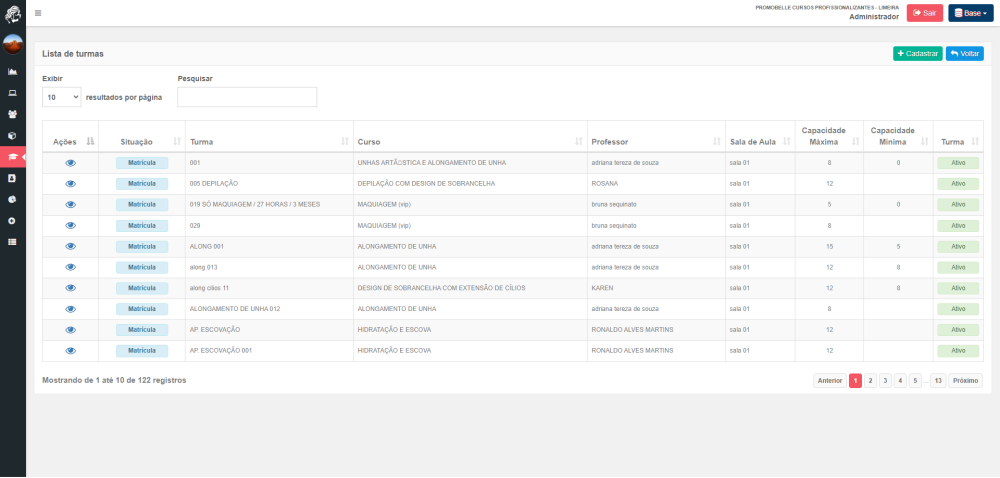The image size is (1000, 478).
Task: Open the Base dropdown menu
Action: coord(971,13)
